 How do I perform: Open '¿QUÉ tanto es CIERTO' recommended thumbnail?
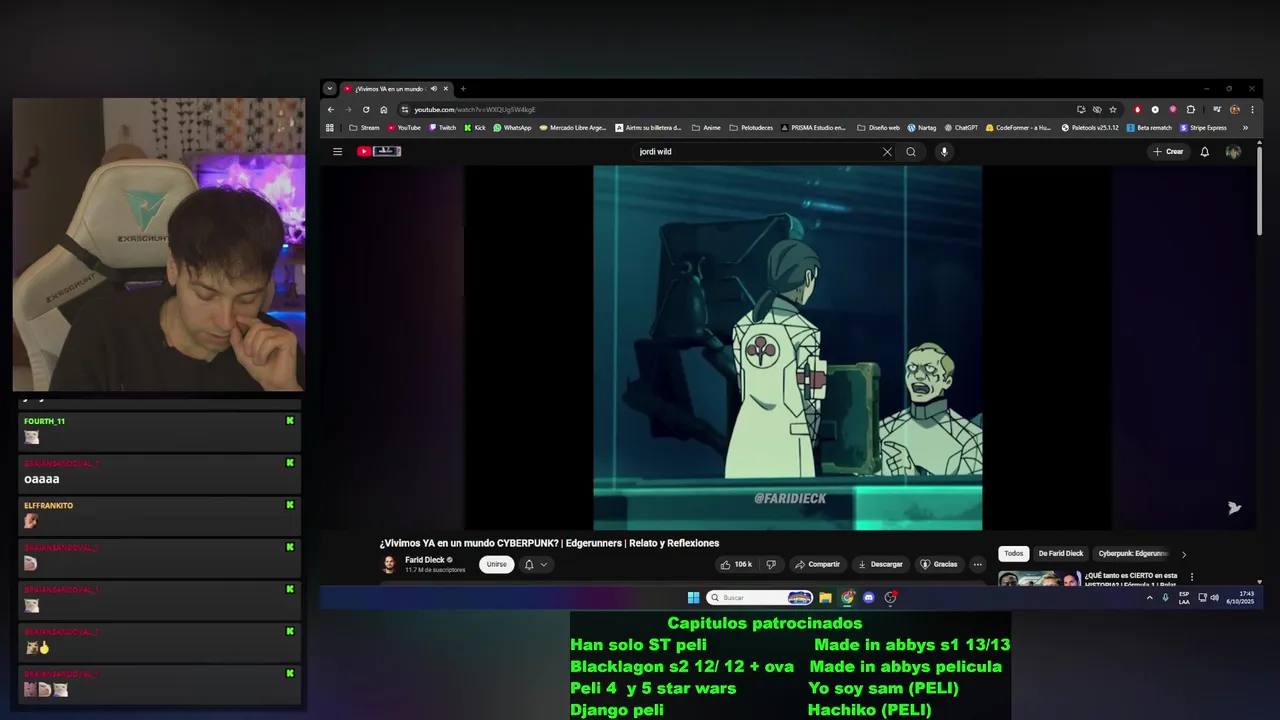click(1039, 578)
